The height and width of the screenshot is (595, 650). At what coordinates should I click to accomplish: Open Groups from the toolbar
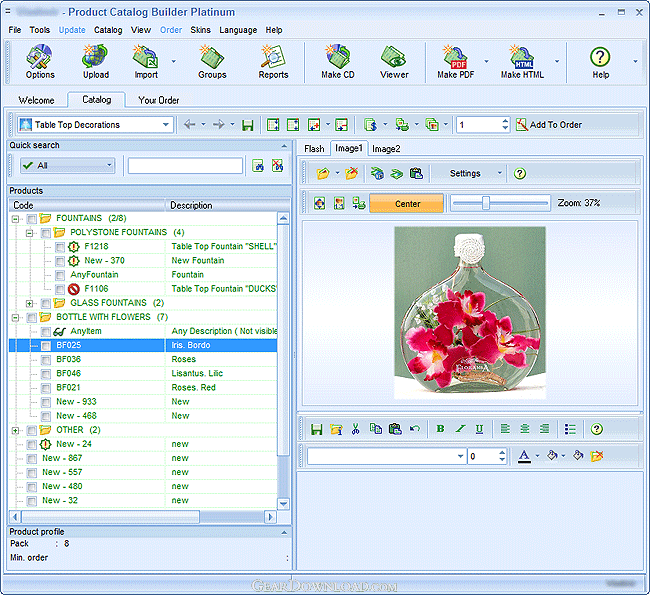tap(212, 62)
